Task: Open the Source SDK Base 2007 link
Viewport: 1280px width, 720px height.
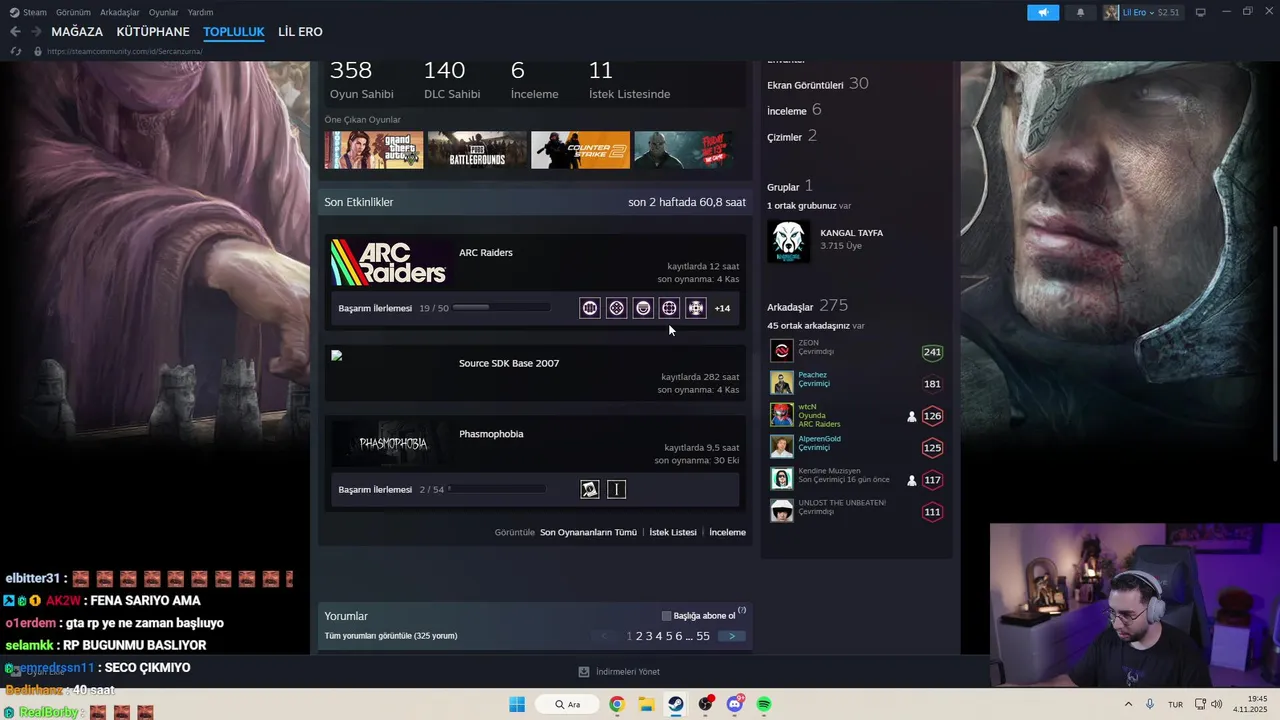Action: [x=509, y=363]
